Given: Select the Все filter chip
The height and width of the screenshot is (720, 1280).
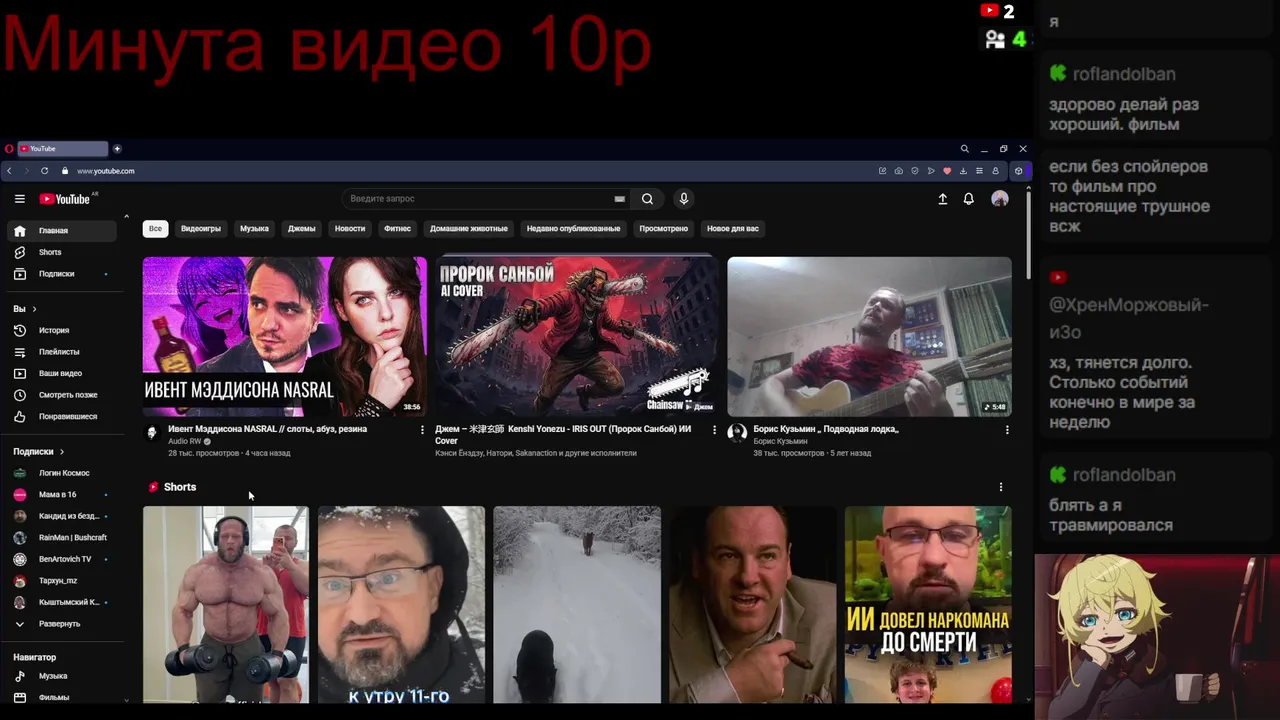Looking at the screenshot, I should point(155,229).
